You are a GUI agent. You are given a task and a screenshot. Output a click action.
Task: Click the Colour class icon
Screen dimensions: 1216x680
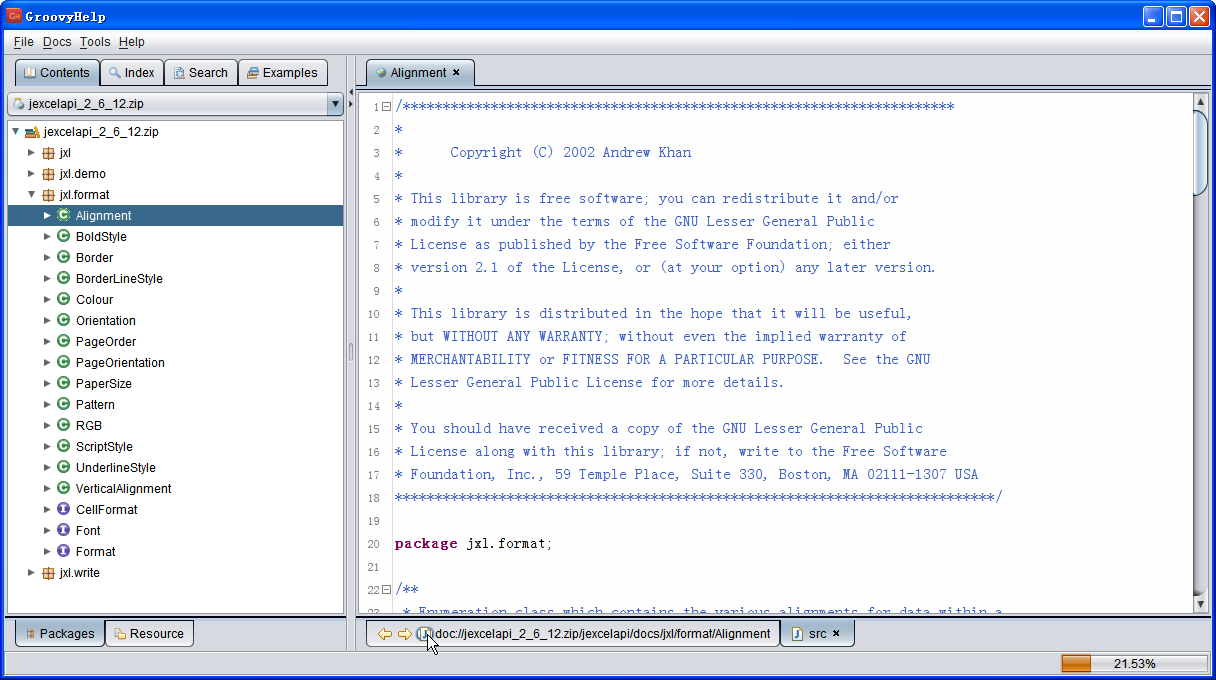[x=63, y=299]
